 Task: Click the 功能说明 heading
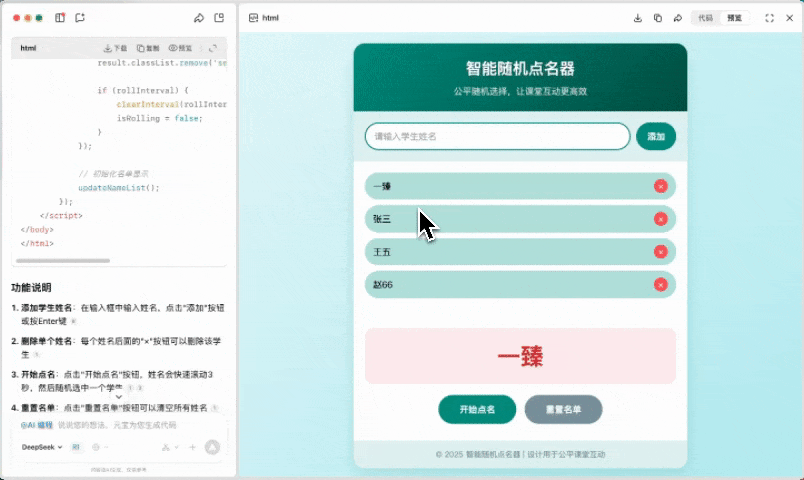click(31, 288)
